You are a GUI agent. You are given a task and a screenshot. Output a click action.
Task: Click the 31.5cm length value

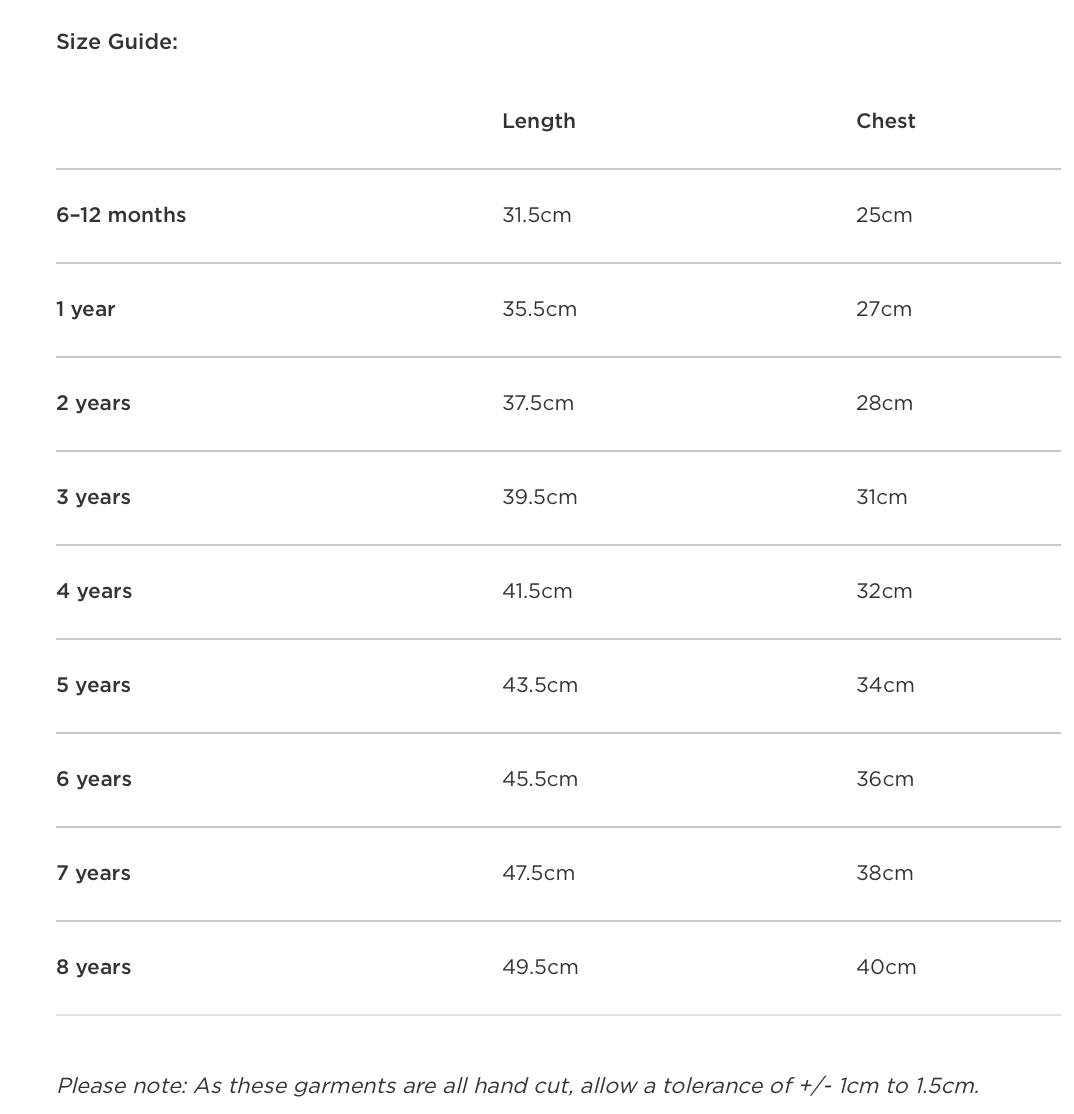(536, 215)
